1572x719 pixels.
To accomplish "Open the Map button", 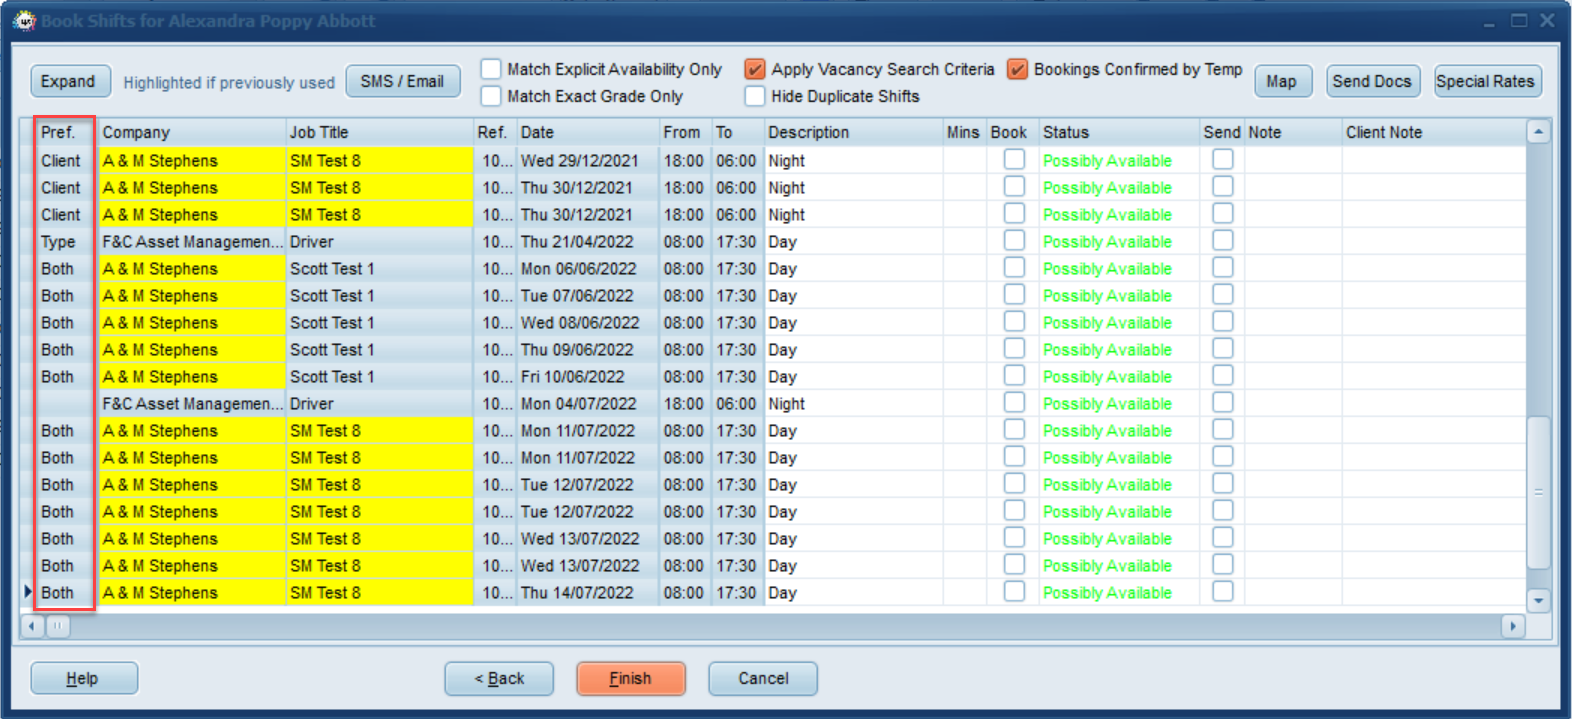I will click(x=1283, y=81).
